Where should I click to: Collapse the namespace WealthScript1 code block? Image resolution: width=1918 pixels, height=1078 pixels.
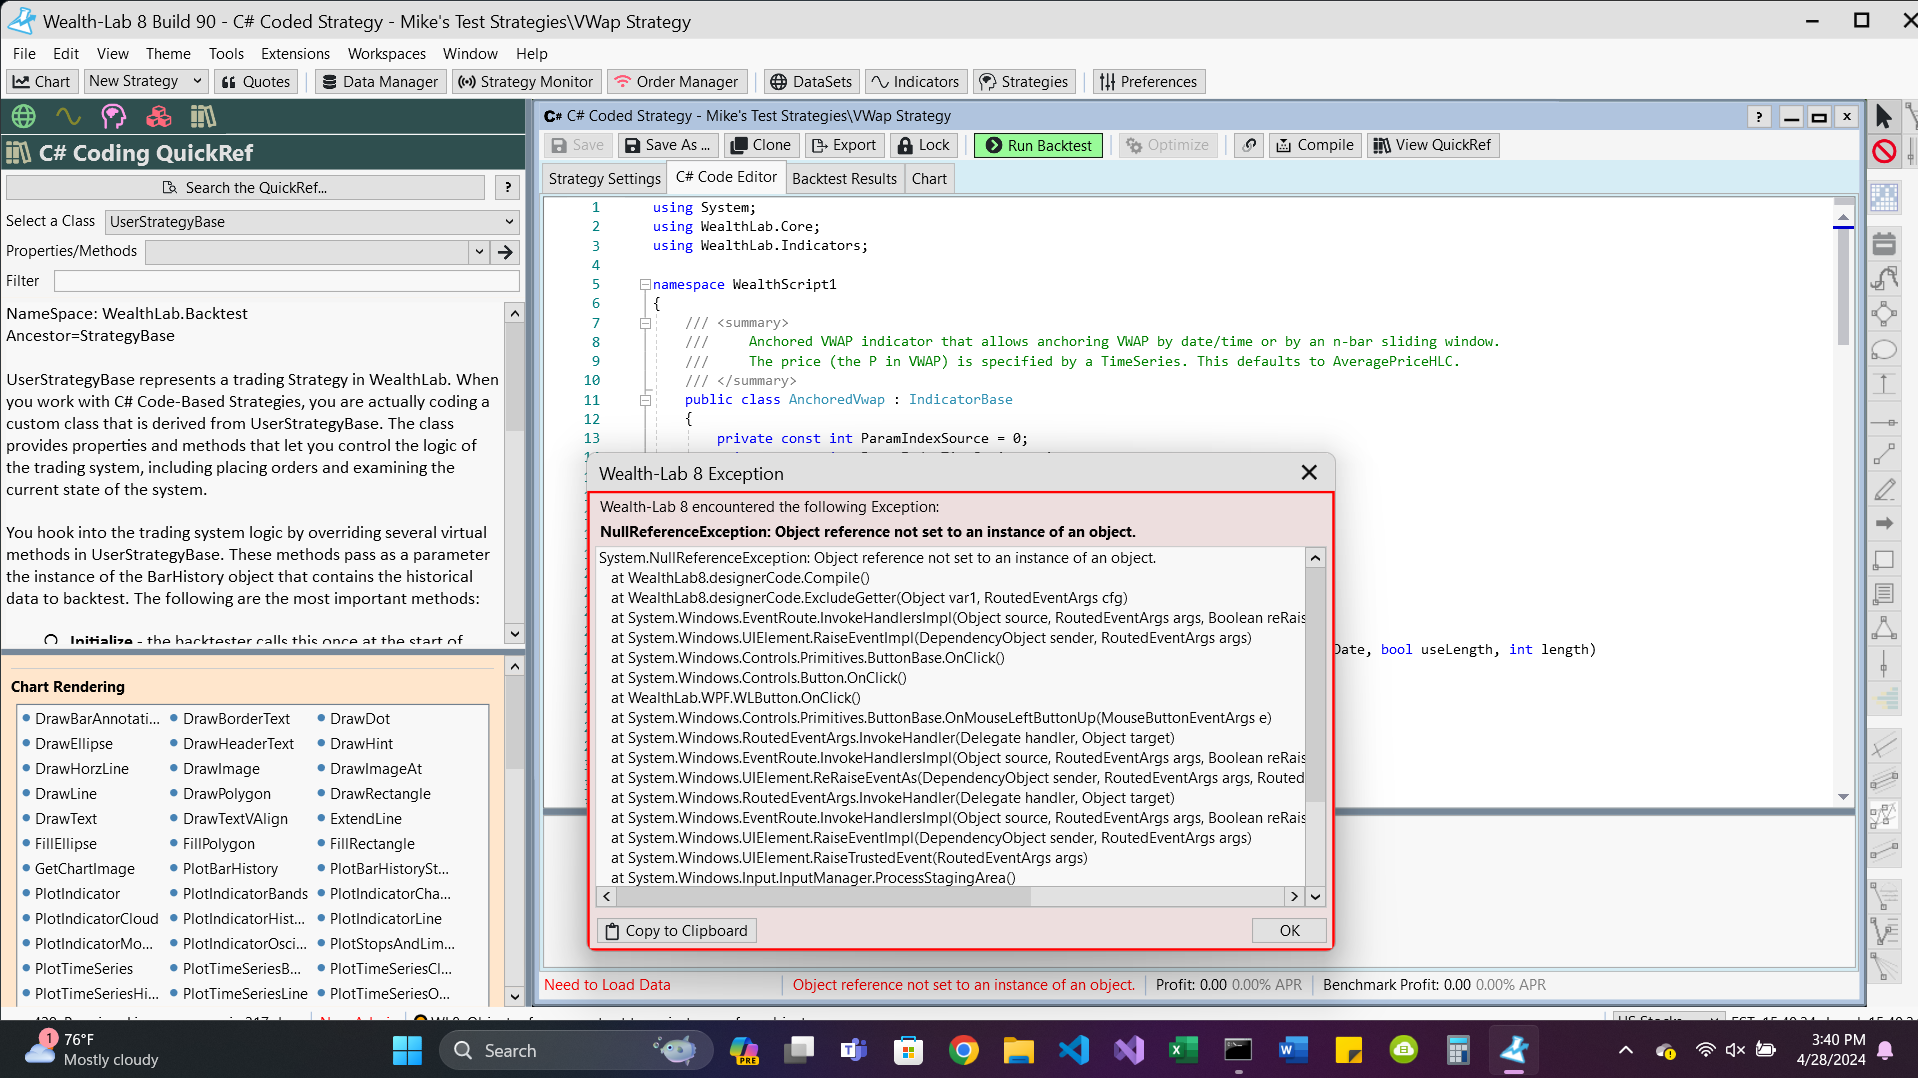tap(645, 285)
